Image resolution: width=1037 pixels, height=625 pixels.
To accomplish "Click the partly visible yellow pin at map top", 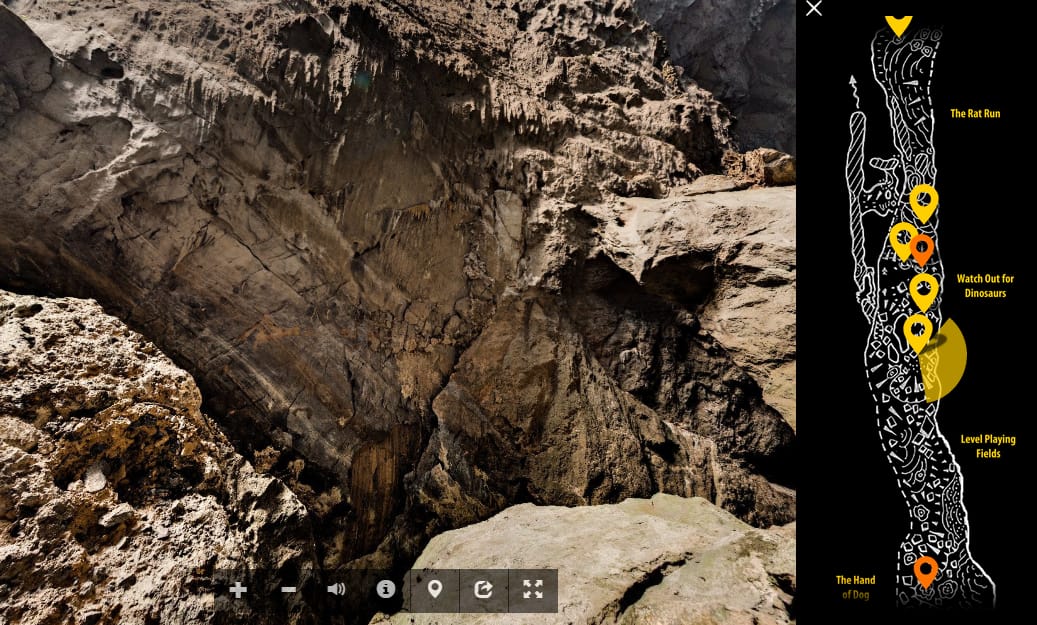I will pyautogui.click(x=898, y=25).
